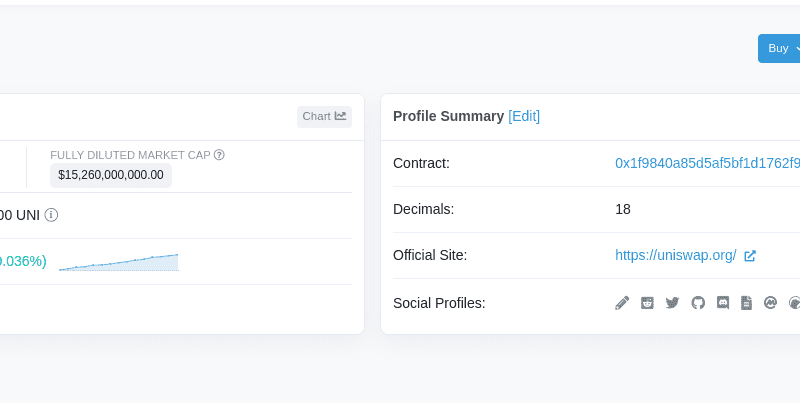Click the Chart button
The image size is (800, 403).
point(324,116)
